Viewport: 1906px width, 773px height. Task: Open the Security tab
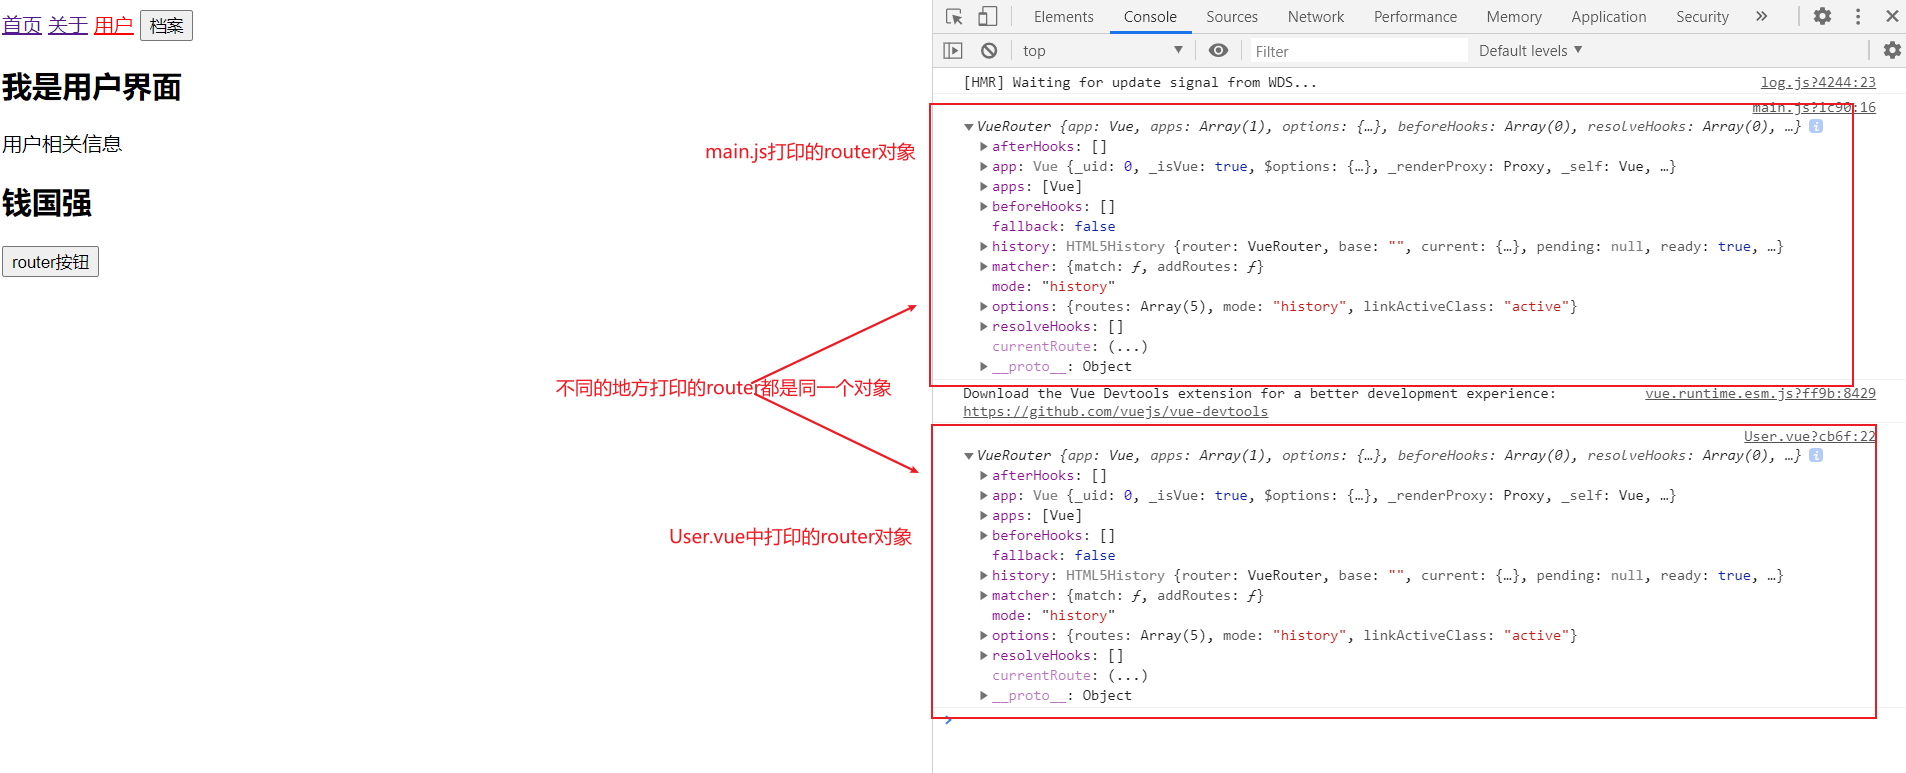tap(1702, 17)
